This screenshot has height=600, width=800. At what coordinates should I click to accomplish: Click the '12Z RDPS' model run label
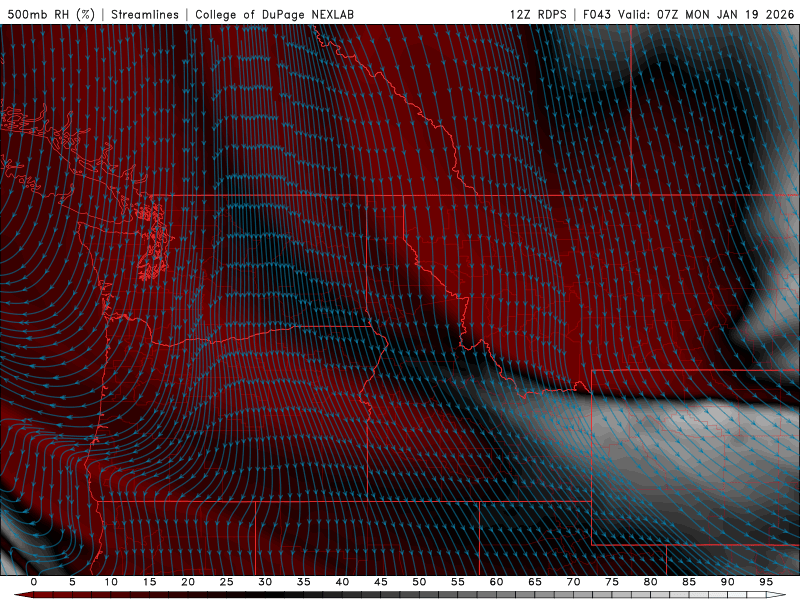coord(538,14)
